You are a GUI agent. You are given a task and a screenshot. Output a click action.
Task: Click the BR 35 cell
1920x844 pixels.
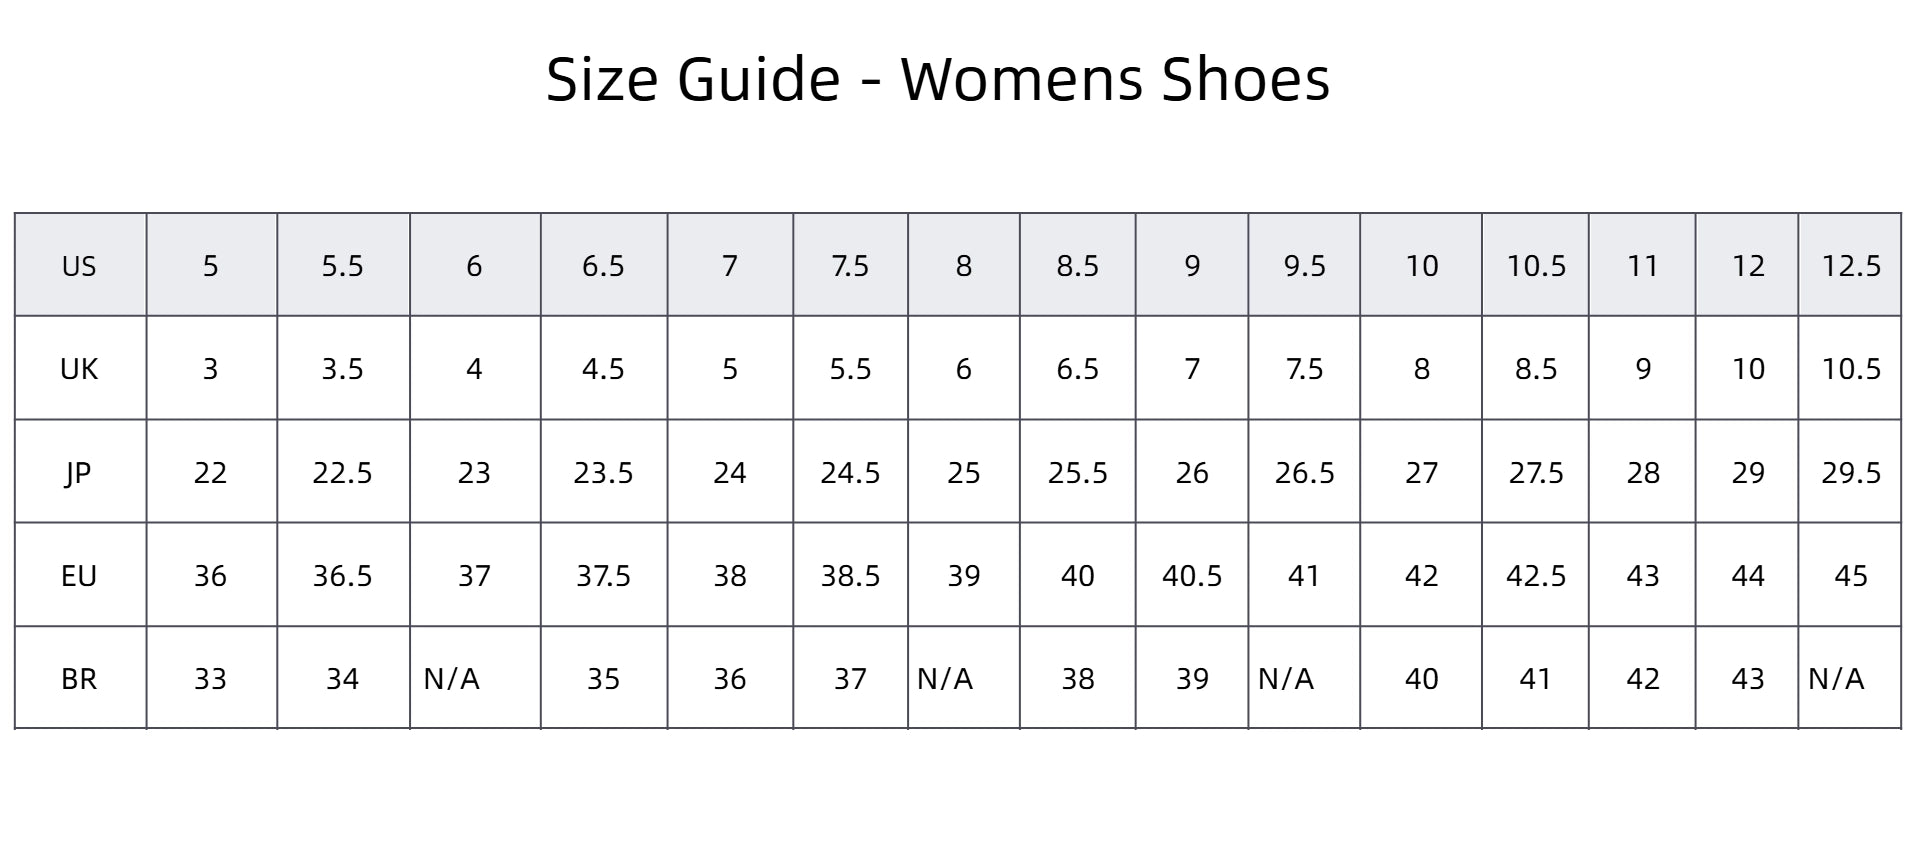603,679
